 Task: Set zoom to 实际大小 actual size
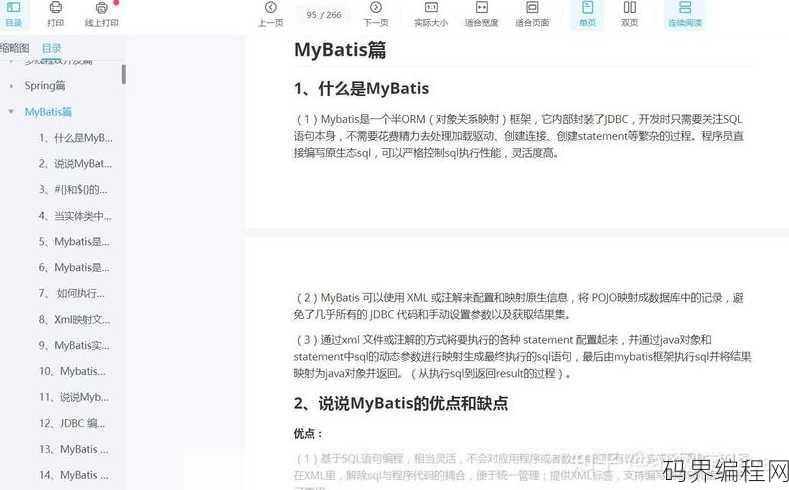click(431, 14)
